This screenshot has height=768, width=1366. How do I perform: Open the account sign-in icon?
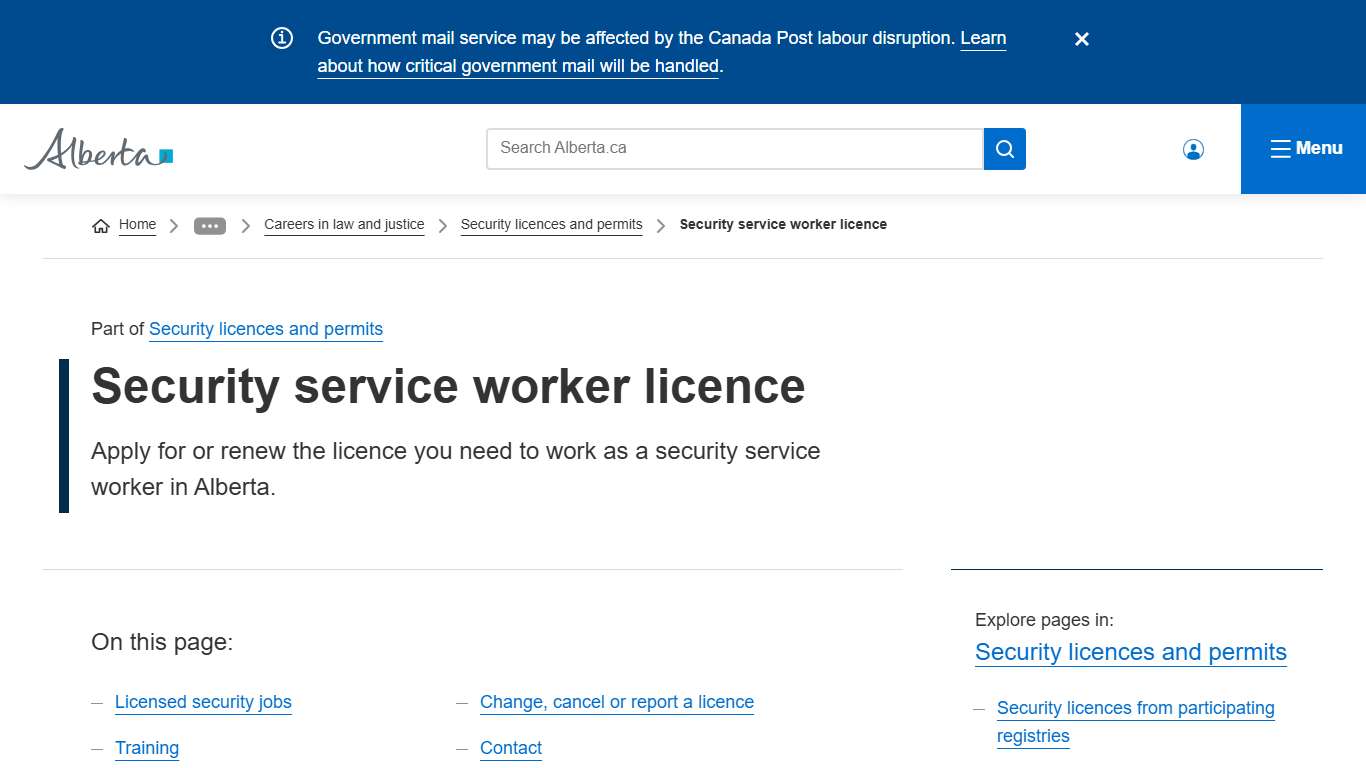[1193, 148]
